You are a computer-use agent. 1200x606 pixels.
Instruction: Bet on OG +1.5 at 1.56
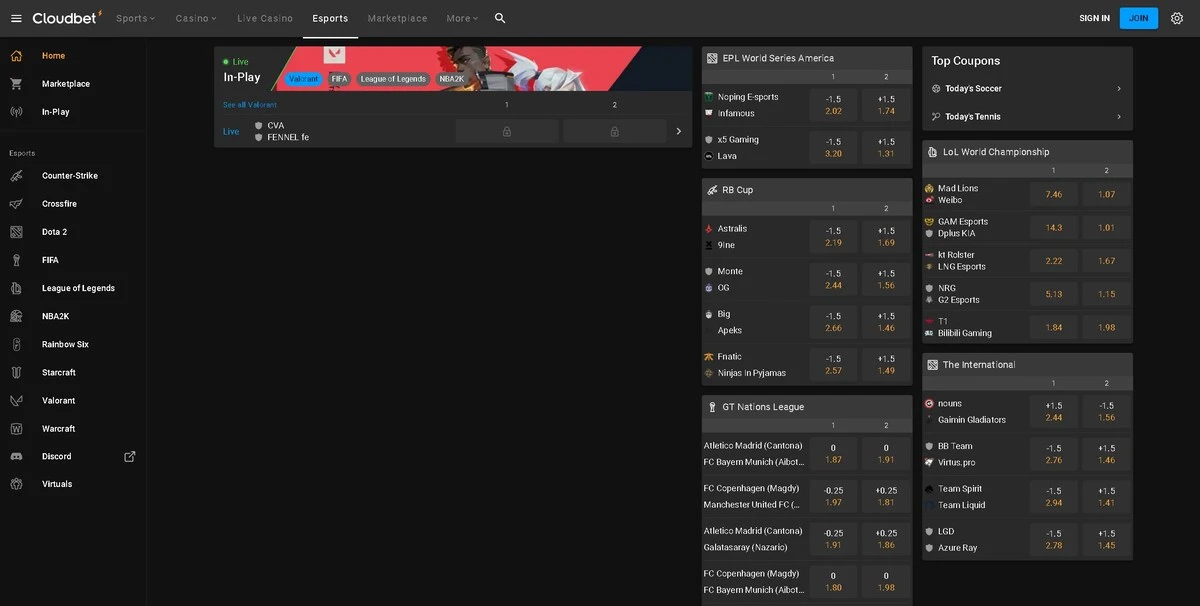(885, 279)
